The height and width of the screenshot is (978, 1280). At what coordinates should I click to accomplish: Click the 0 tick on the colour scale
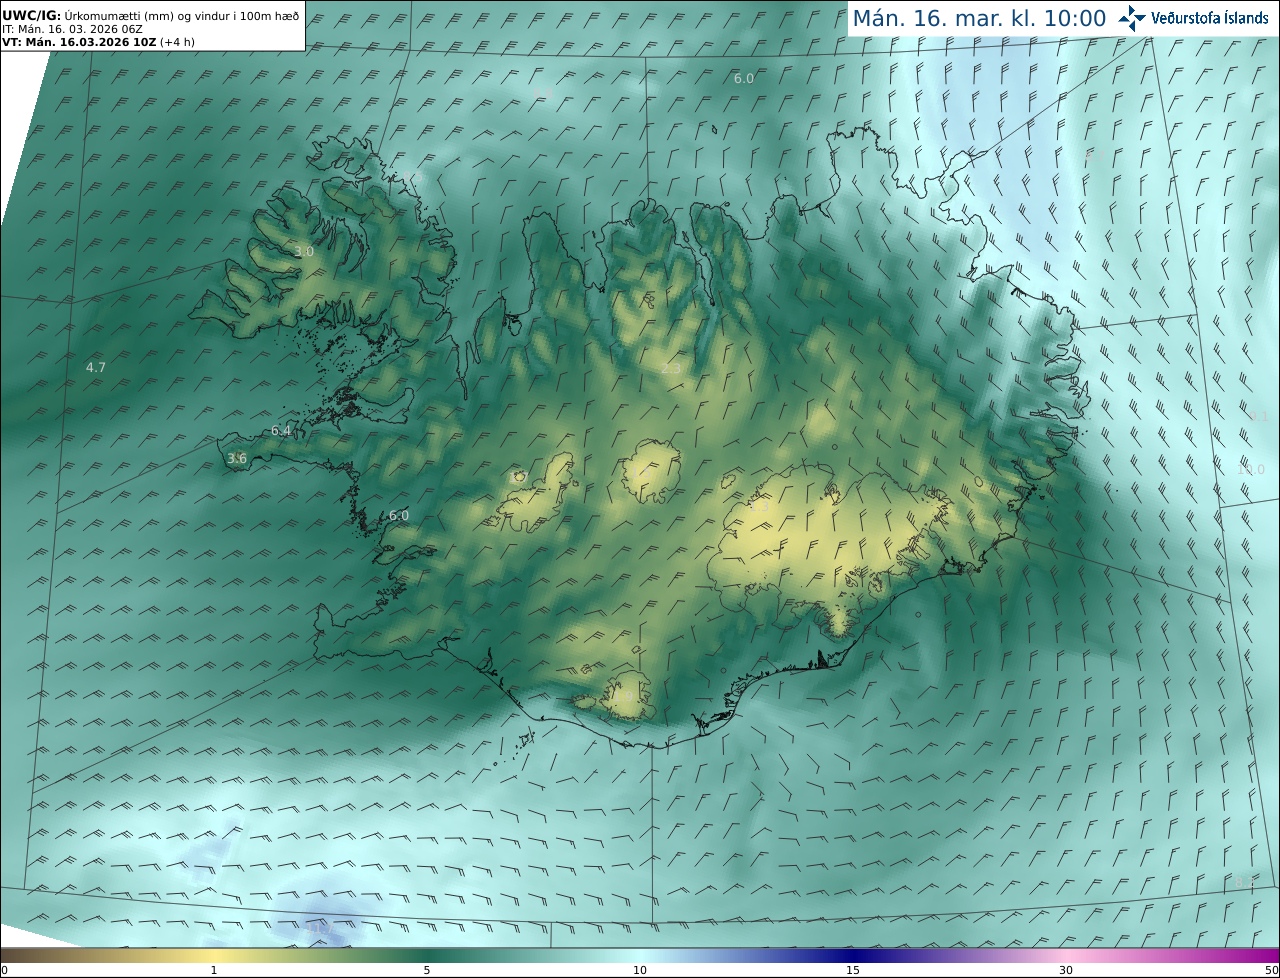pyautogui.click(x=4, y=970)
